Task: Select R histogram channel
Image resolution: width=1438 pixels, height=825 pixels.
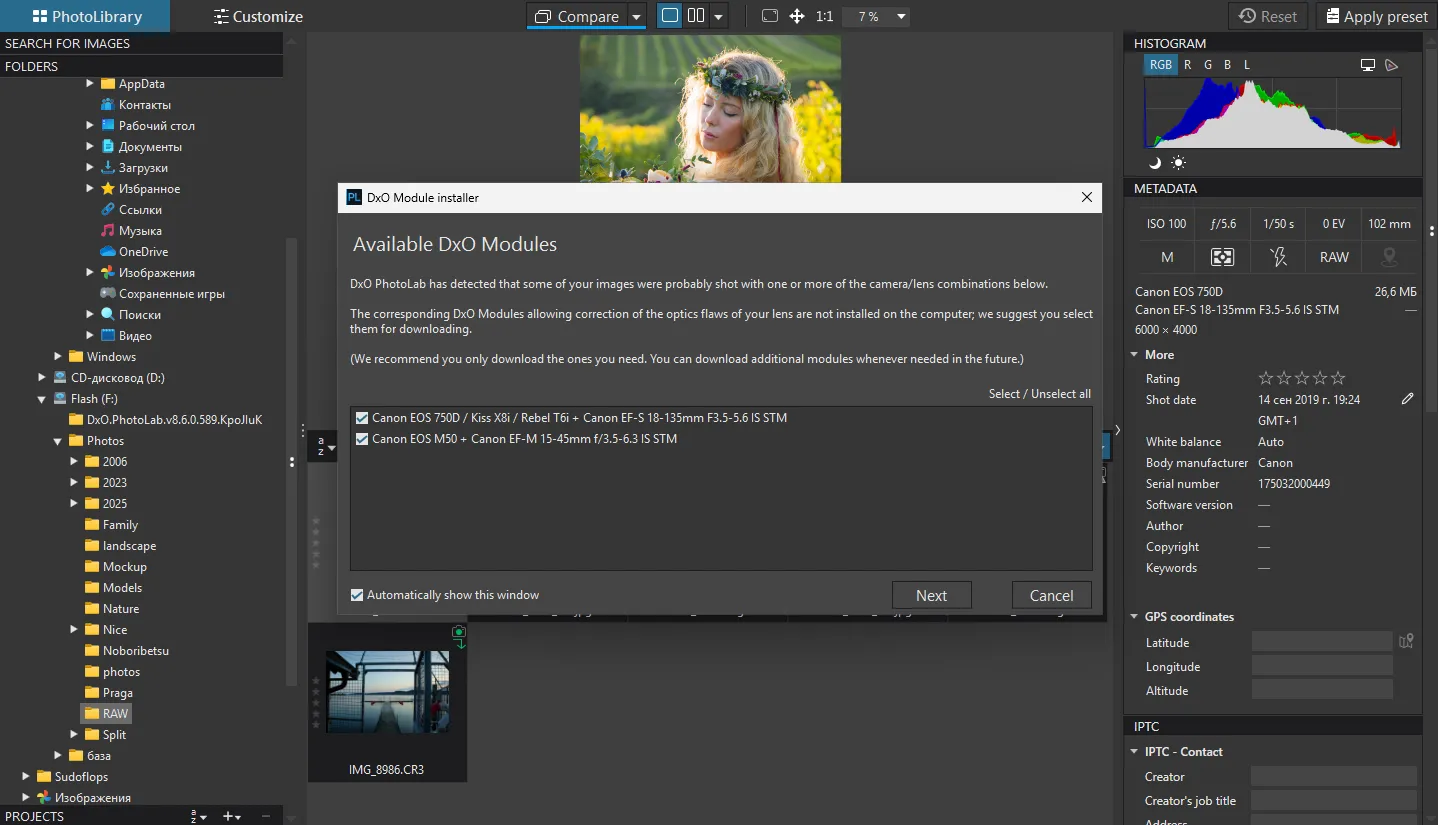Action: click(x=1187, y=65)
